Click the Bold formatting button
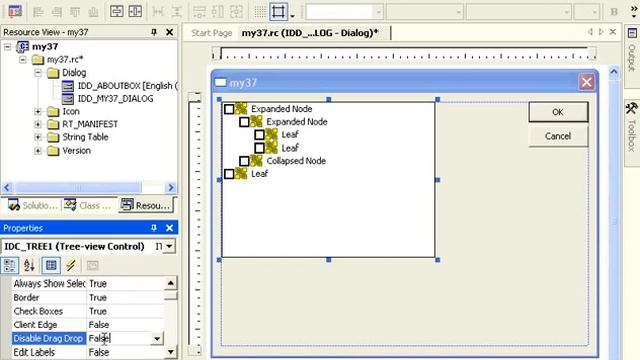 (614, 12)
